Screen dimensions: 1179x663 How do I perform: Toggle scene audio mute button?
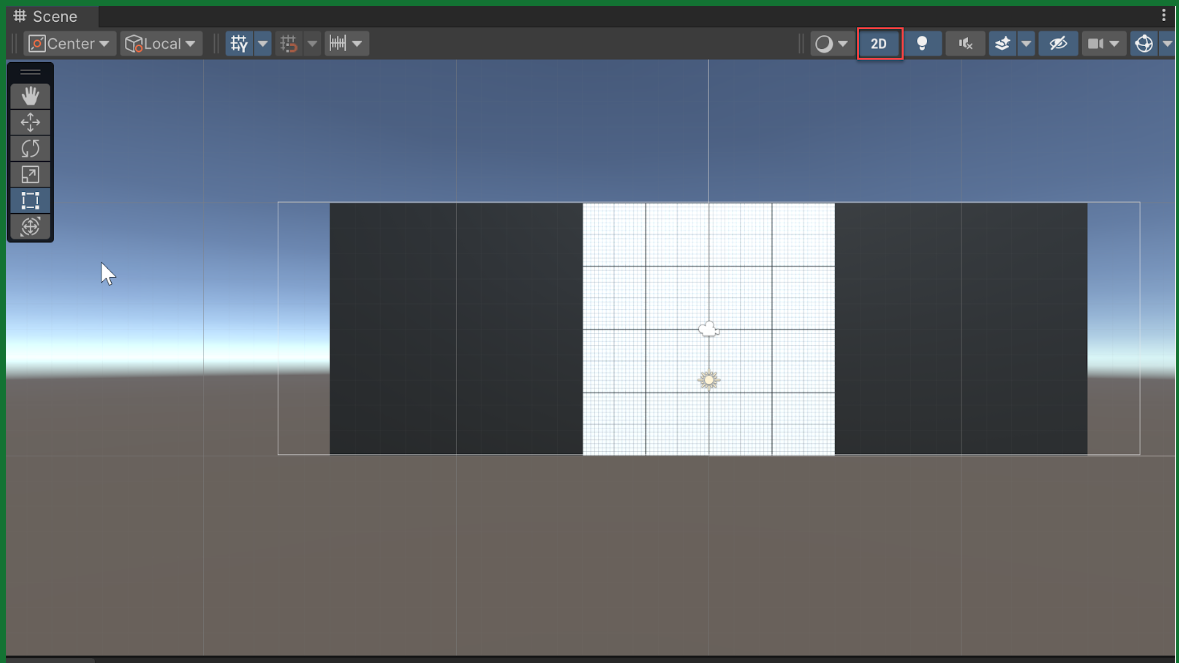click(965, 44)
